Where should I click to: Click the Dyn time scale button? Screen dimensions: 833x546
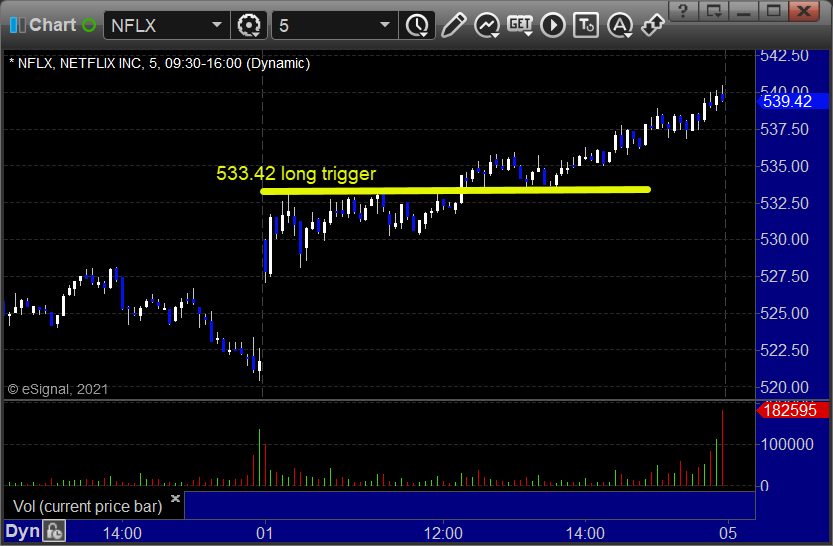(22, 532)
